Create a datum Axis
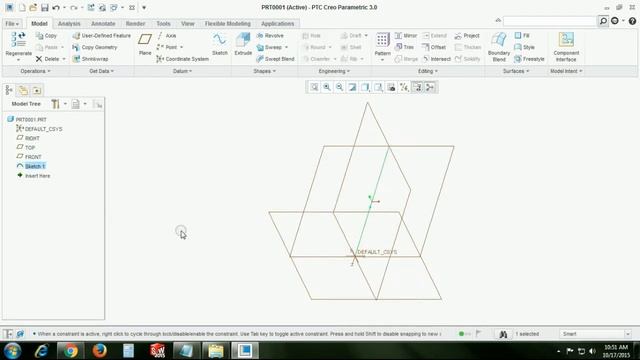 click(167, 36)
